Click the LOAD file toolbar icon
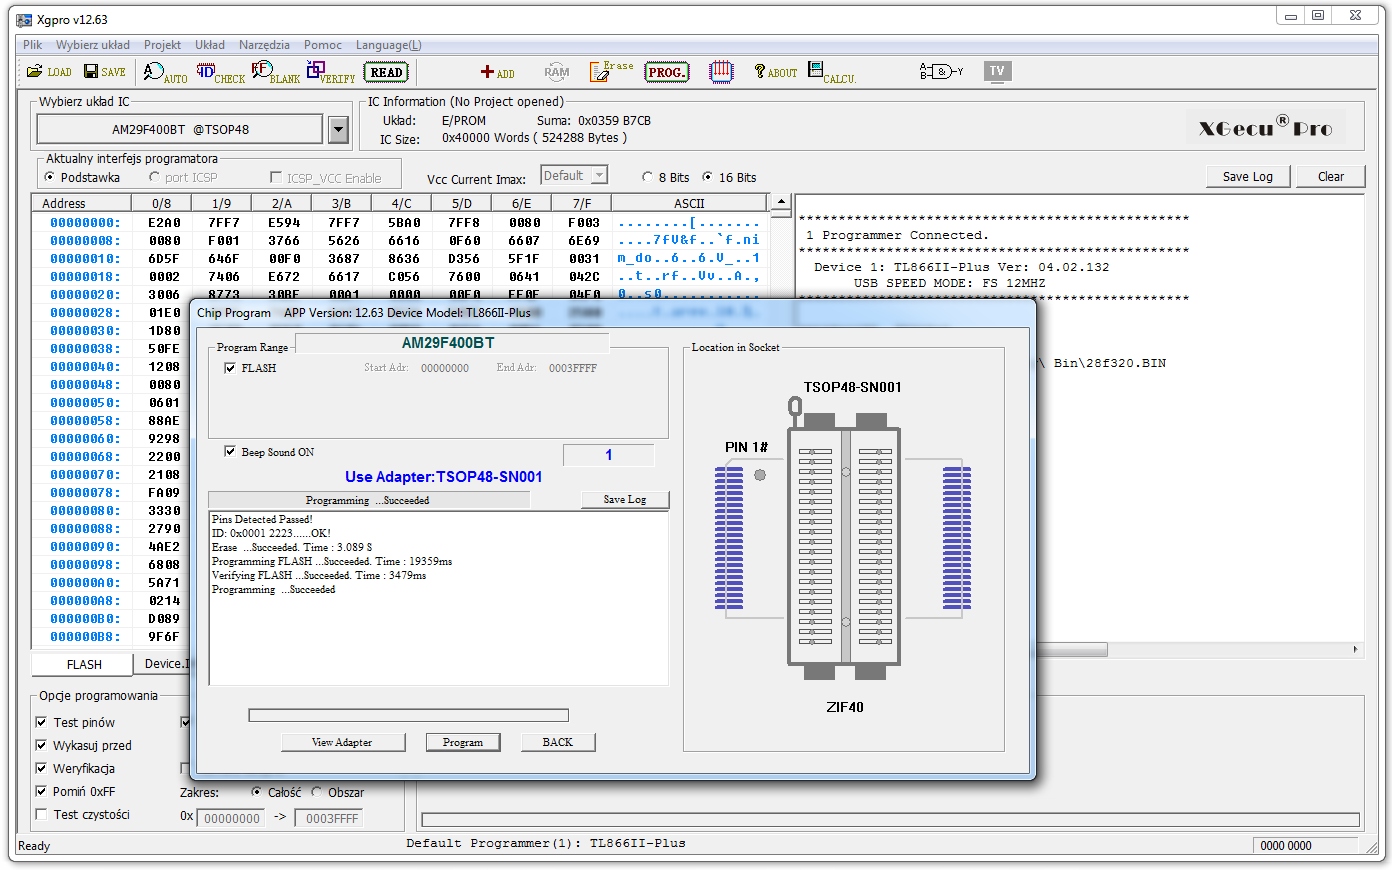1392x870 pixels. click(x=49, y=72)
